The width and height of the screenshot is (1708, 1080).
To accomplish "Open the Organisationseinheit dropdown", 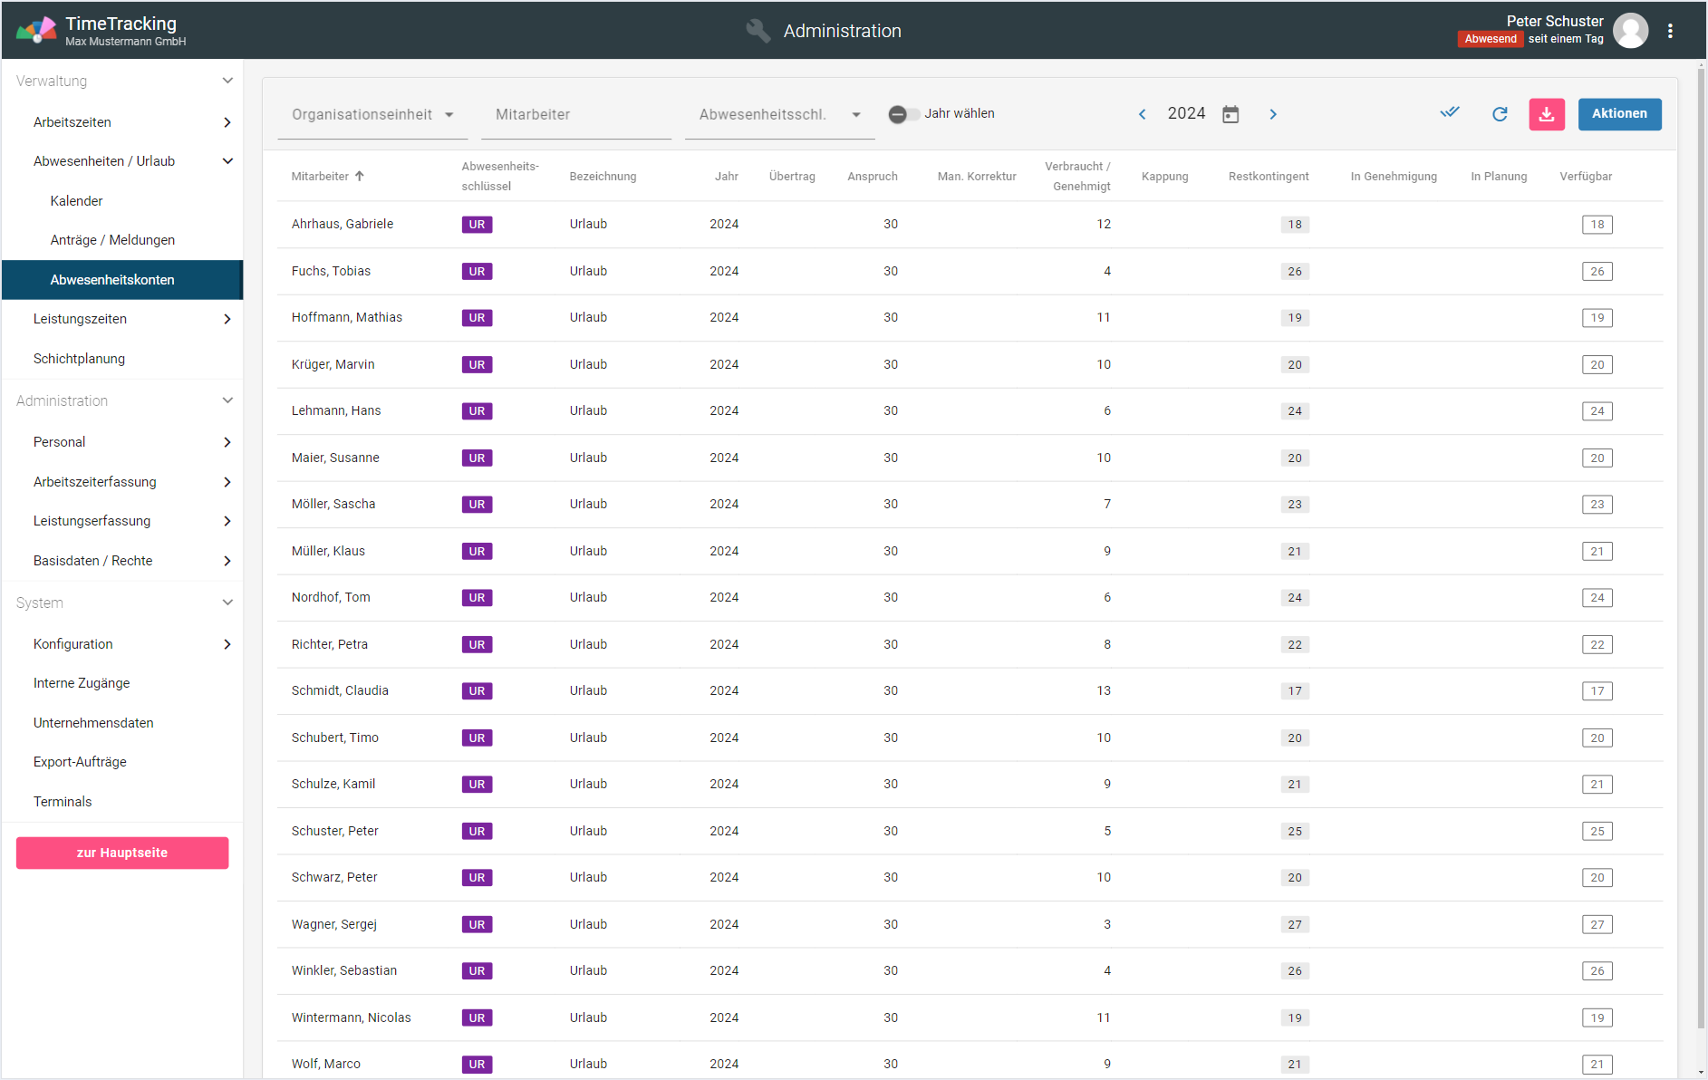I will click(x=372, y=115).
